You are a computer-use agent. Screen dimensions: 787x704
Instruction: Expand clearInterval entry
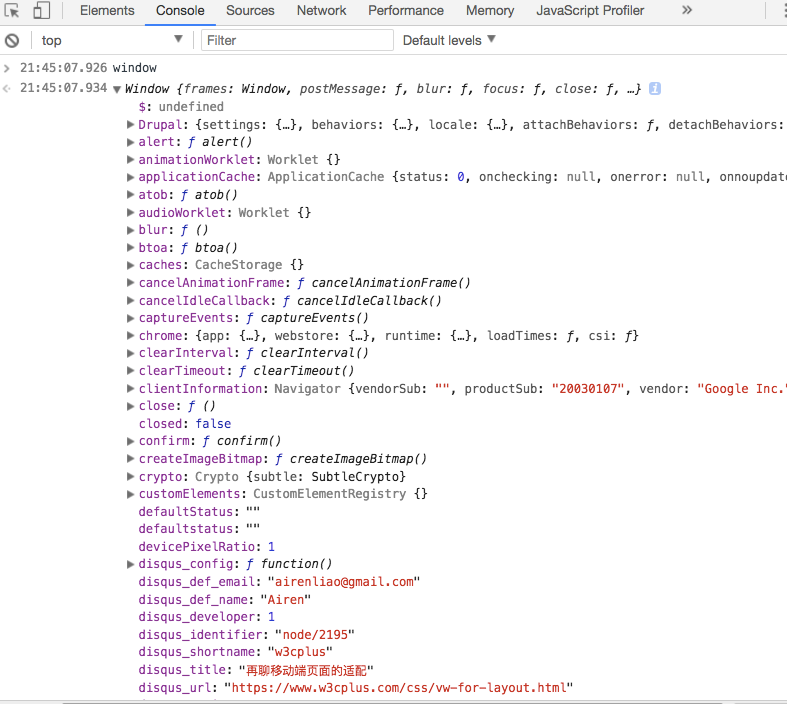(x=130, y=353)
